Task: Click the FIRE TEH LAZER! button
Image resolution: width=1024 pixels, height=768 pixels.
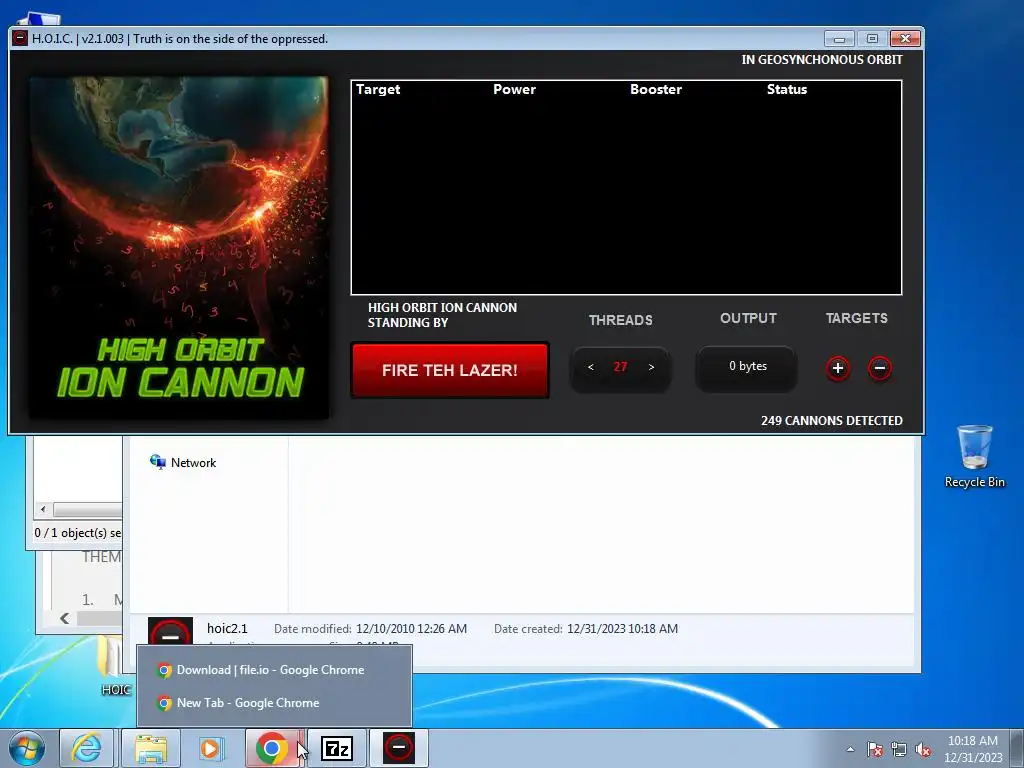Action: 449,370
